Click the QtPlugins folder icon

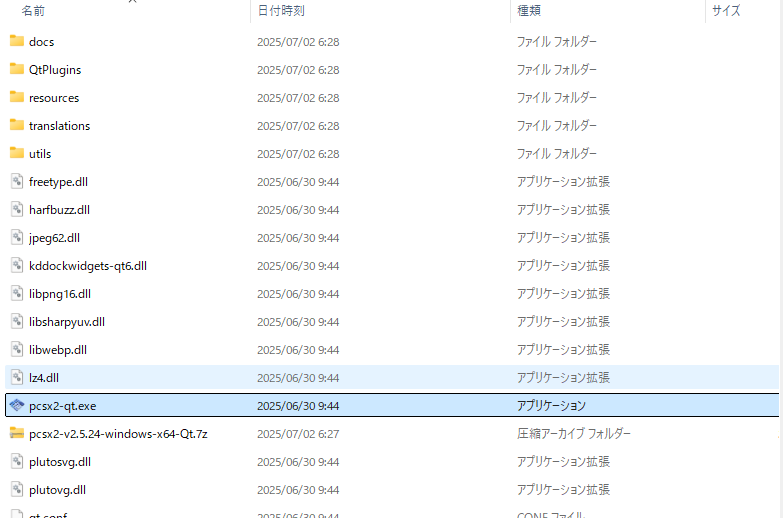(x=17, y=69)
